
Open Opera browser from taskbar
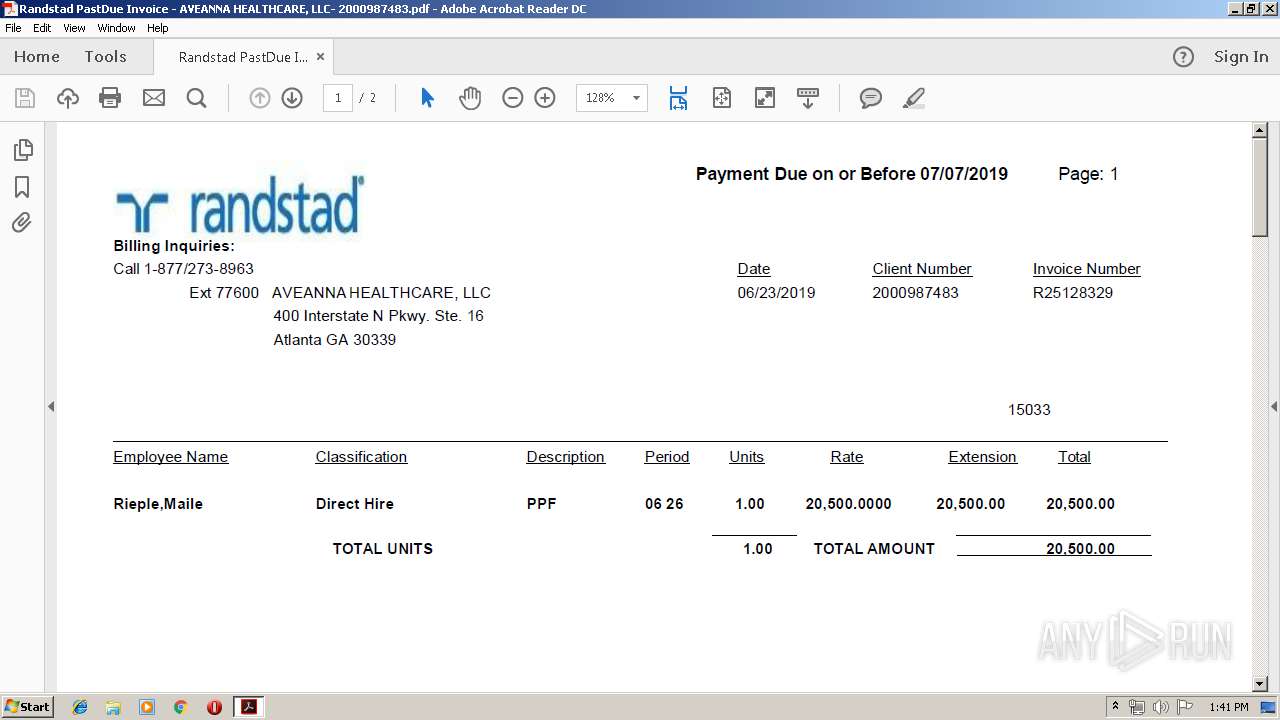point(214,707)
